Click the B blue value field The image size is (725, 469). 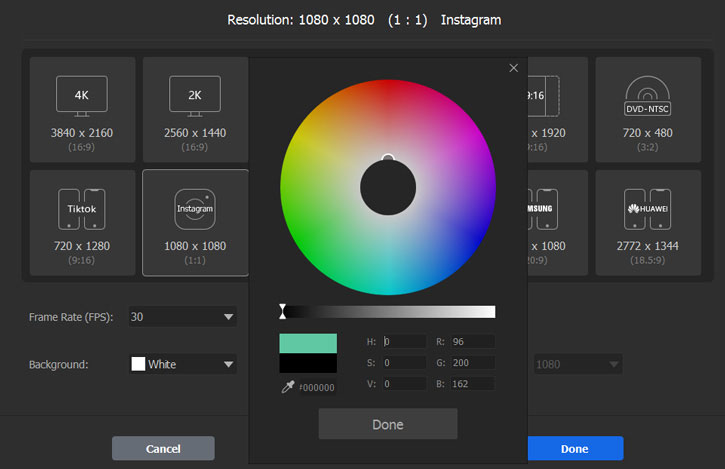pos(471,384)
